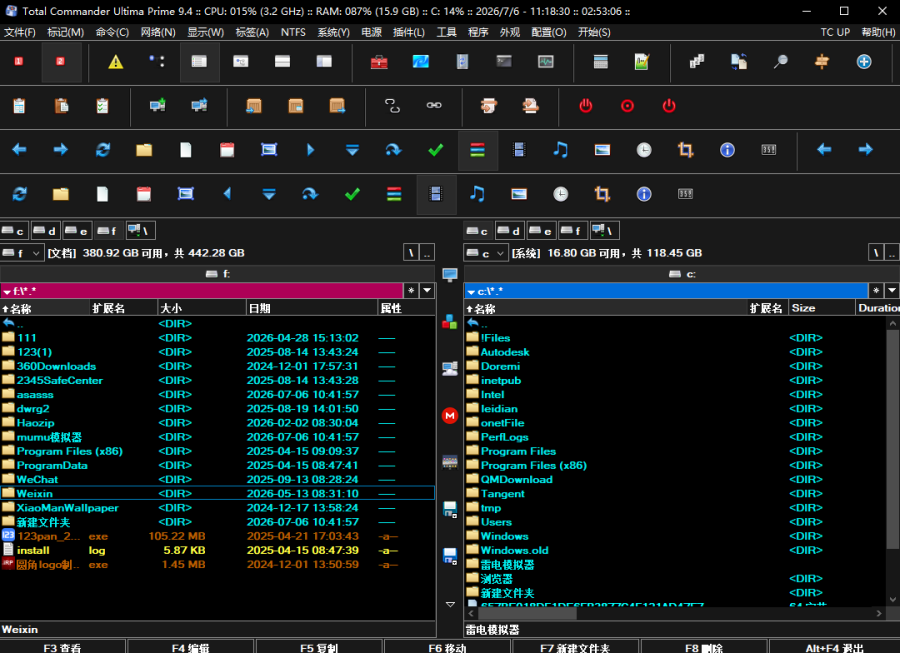Screen dimensions: 900x653
Task: Open the 插件(L) menu
Action: (409, 32)
